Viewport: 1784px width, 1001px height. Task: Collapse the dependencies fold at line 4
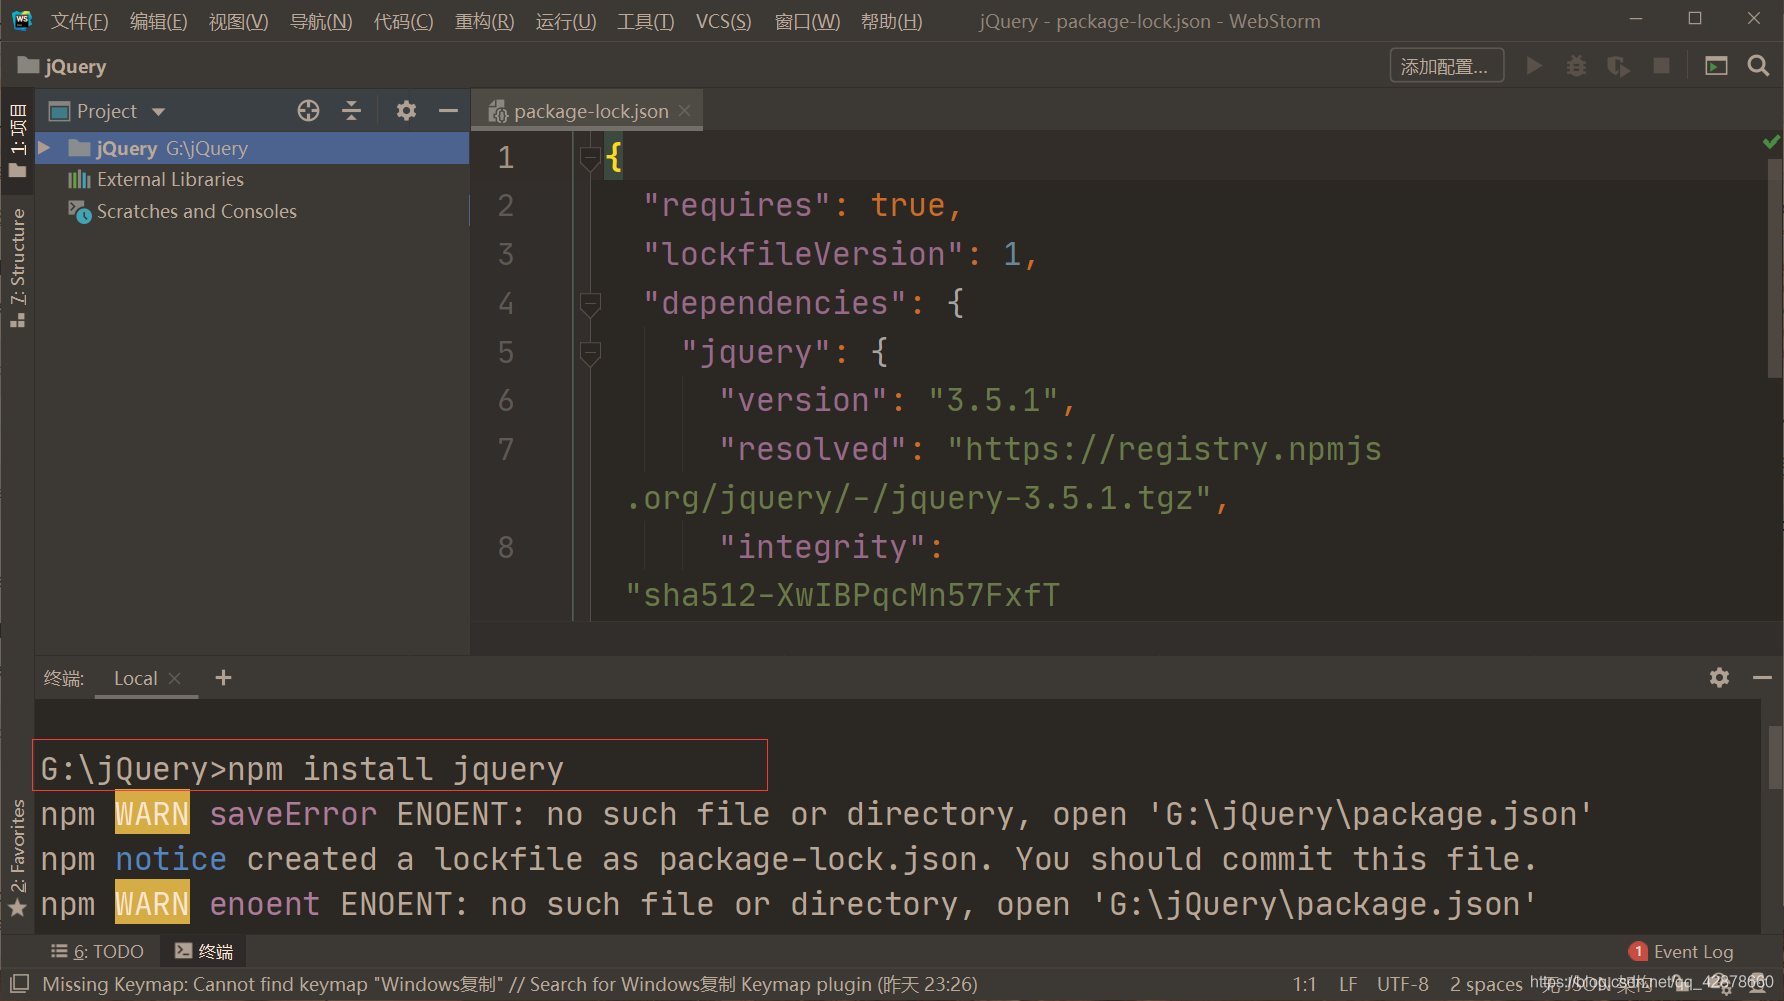[590, 303]
